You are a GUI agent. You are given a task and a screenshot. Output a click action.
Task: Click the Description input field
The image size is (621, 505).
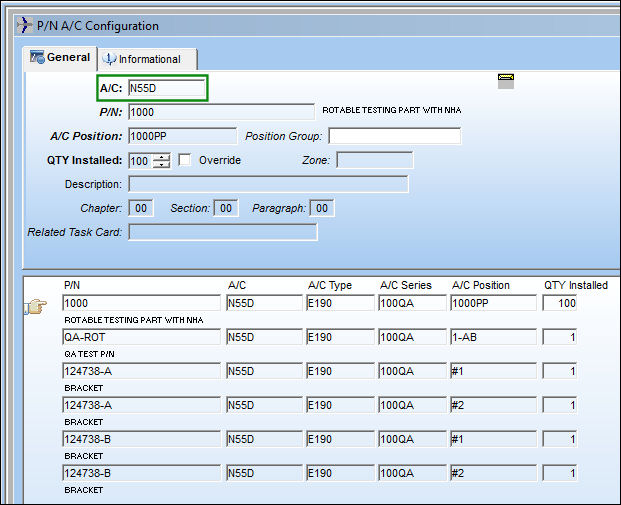268,184
